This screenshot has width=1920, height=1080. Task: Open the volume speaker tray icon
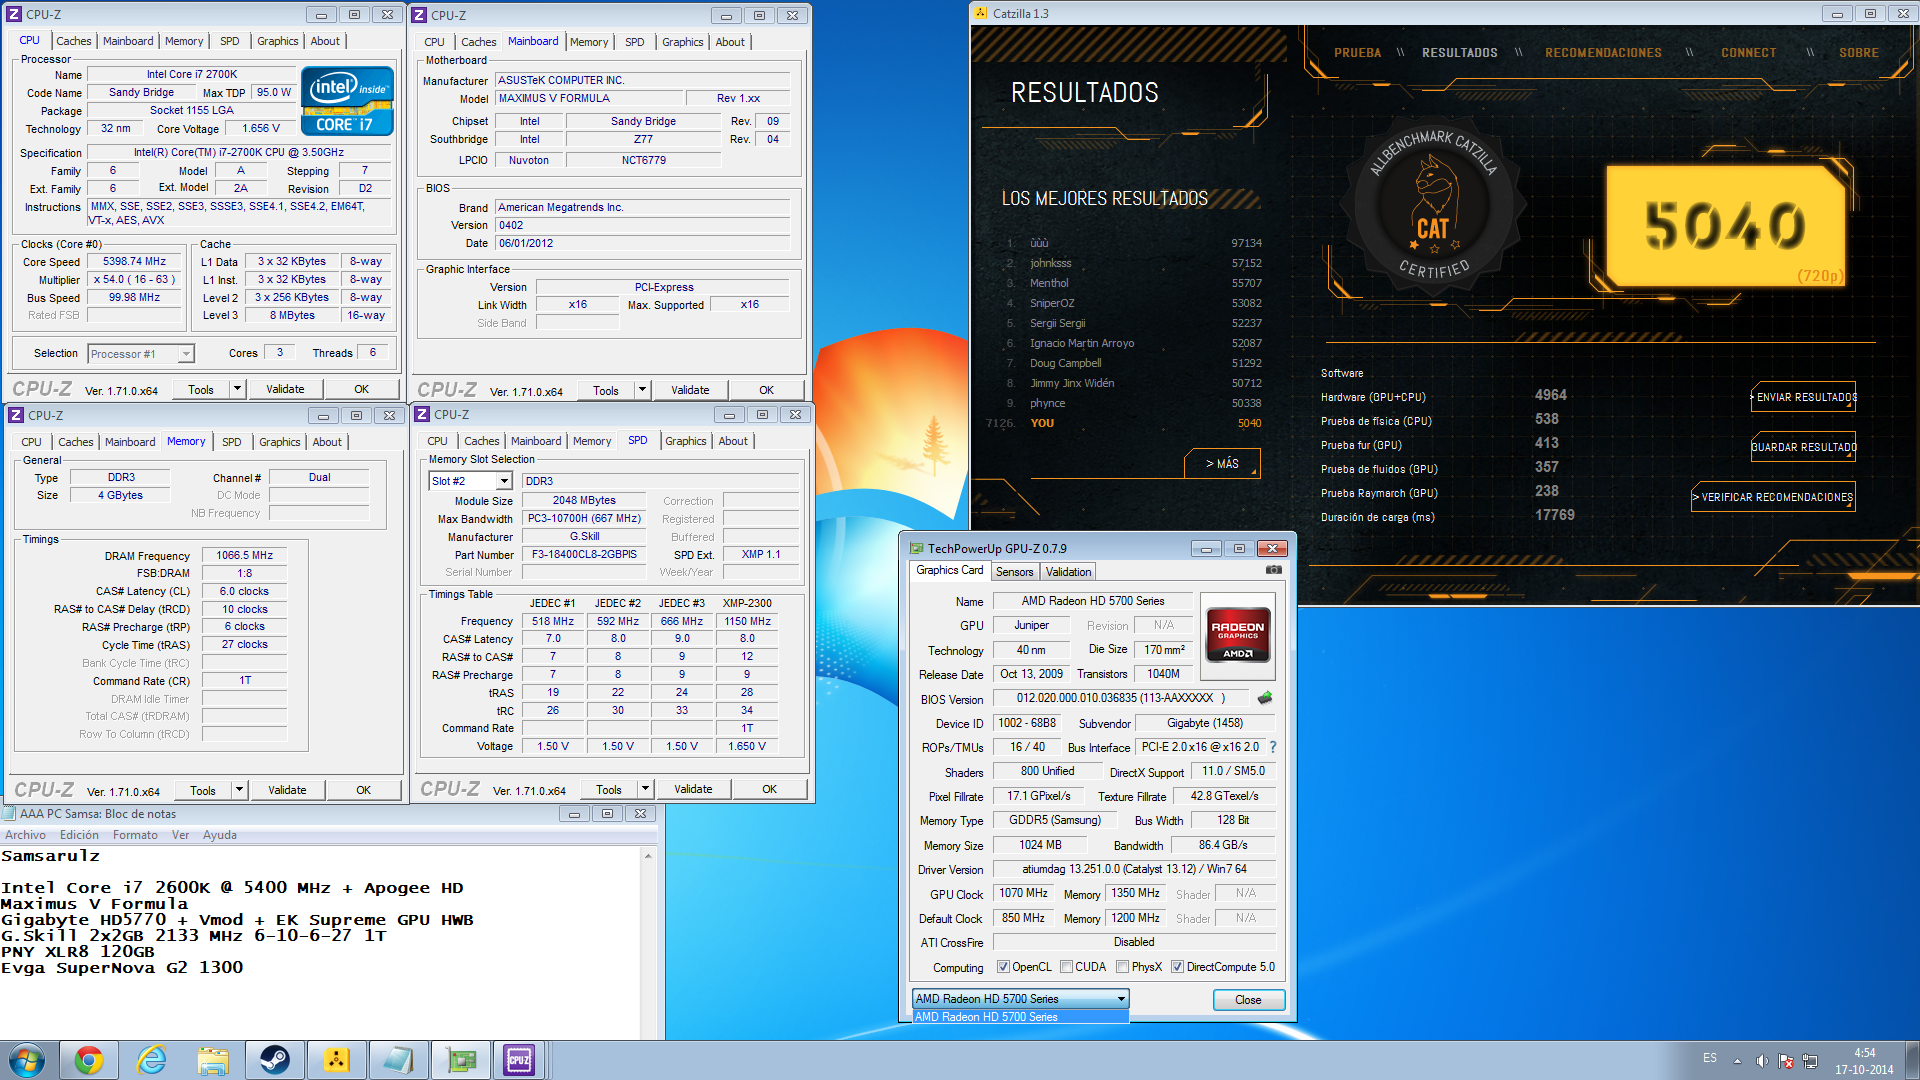[1762, 1060]
